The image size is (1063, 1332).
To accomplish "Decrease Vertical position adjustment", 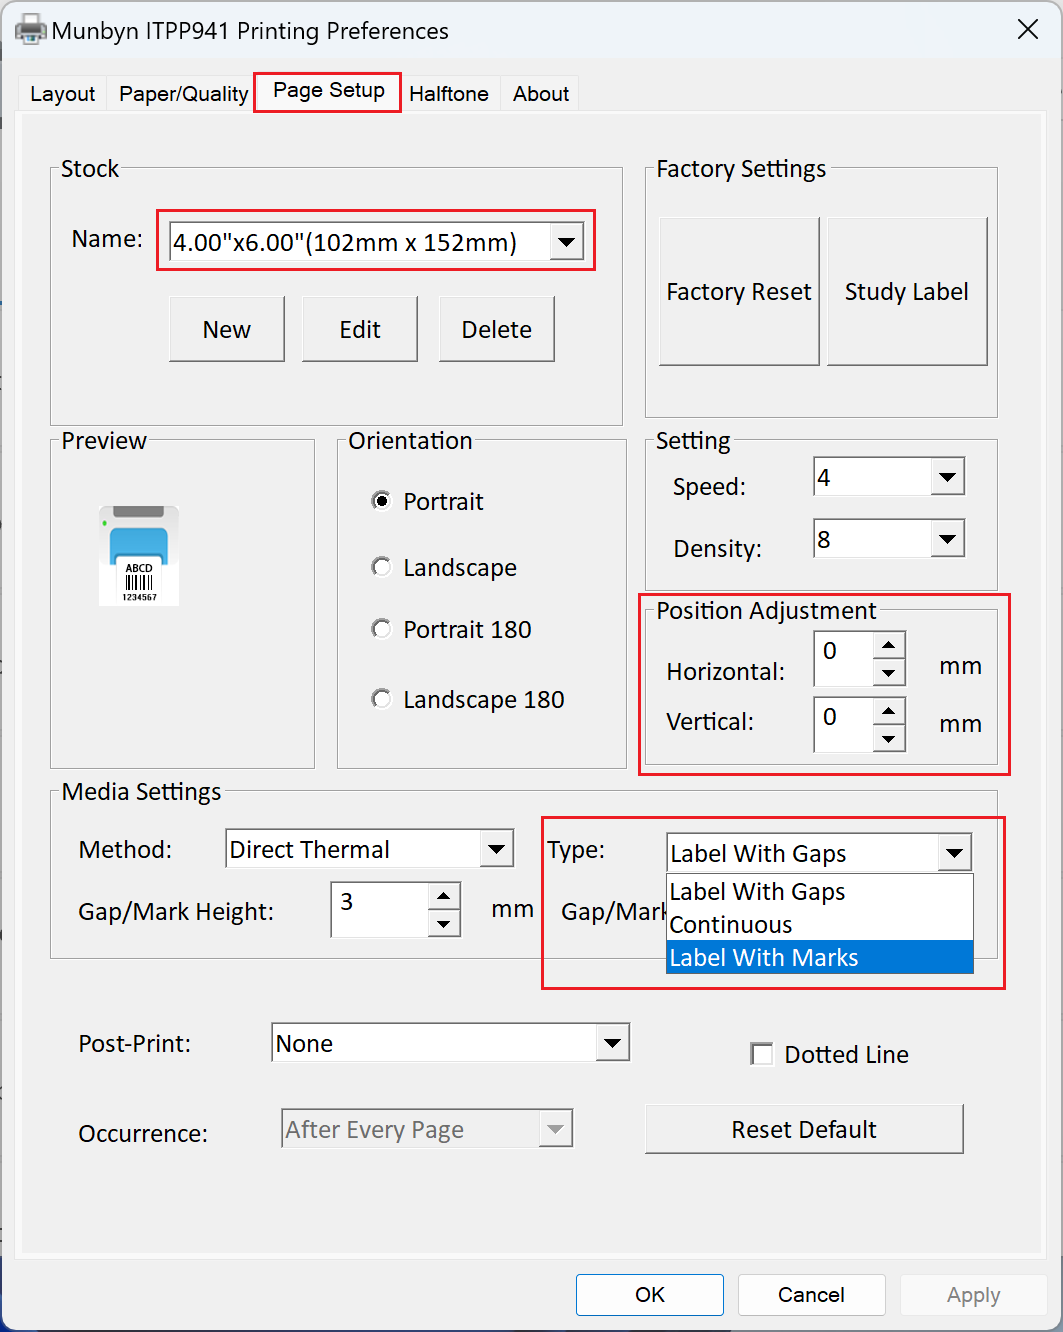I will (889, 739).
